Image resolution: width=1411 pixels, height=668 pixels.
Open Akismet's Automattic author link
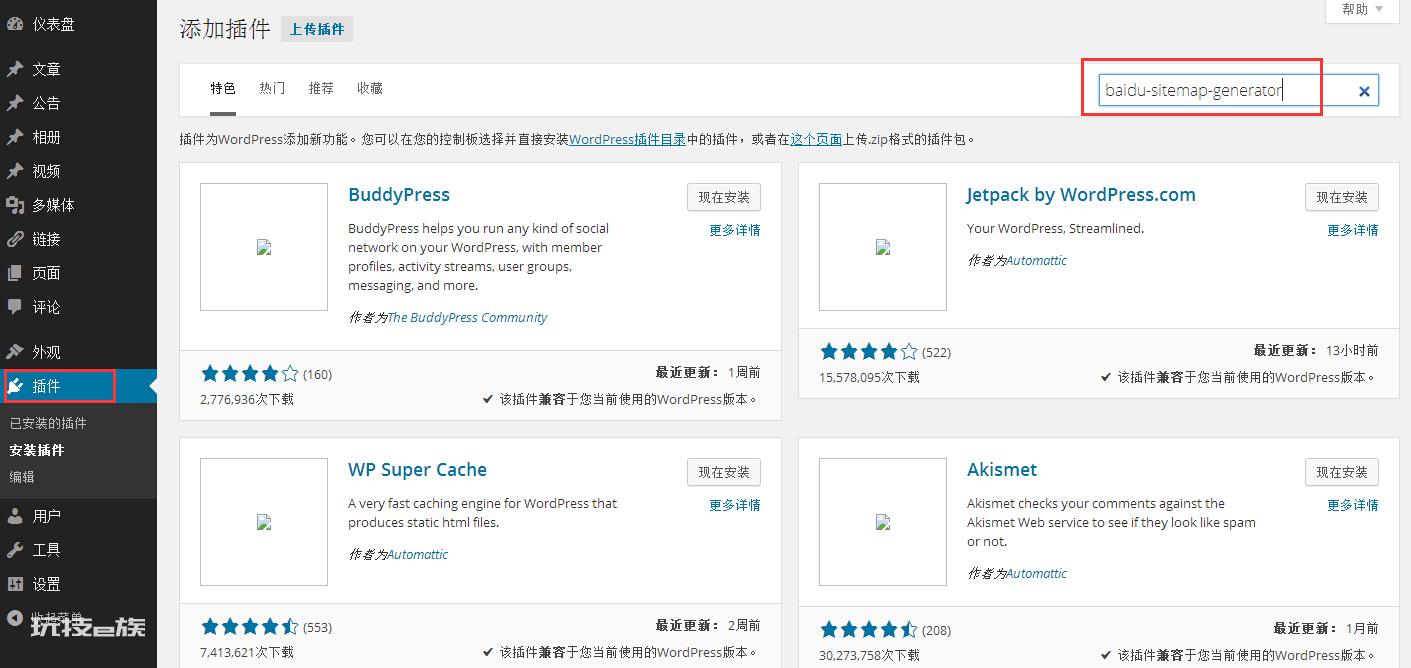(x=1036, y=573)
